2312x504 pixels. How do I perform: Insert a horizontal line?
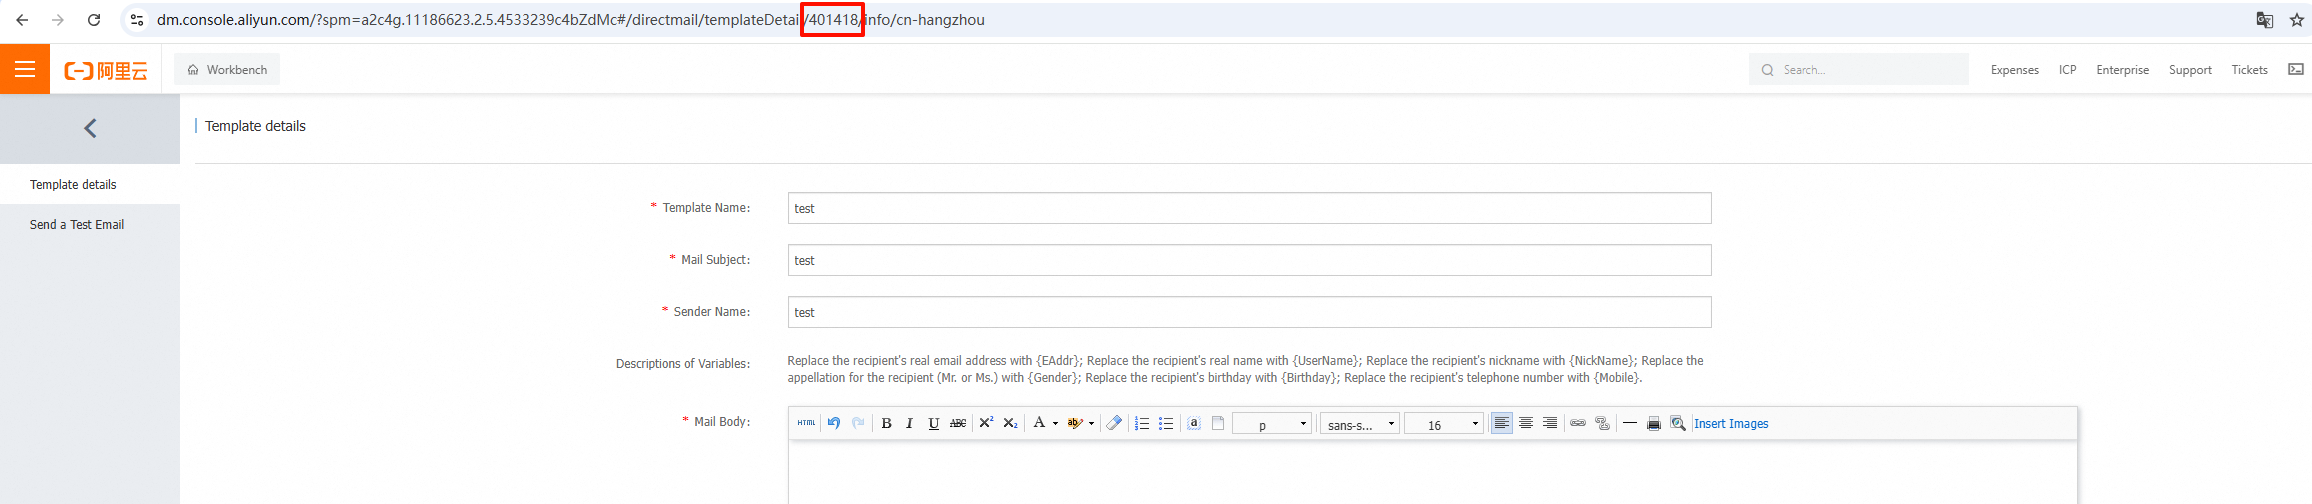(x=1630, y=423)
